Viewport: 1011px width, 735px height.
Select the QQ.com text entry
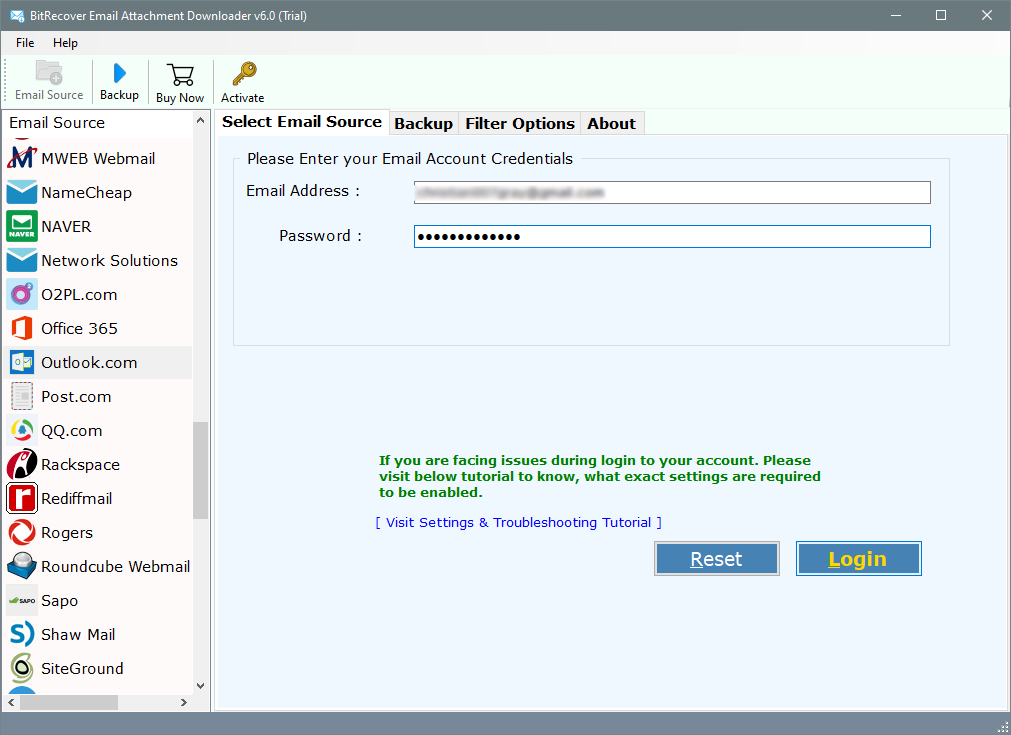click(72, 431)
